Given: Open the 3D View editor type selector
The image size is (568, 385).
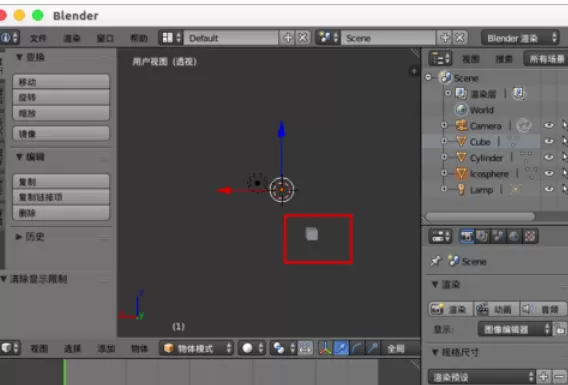Looking at the screenshot, I should pyautogui.click(x=10, y=348).
